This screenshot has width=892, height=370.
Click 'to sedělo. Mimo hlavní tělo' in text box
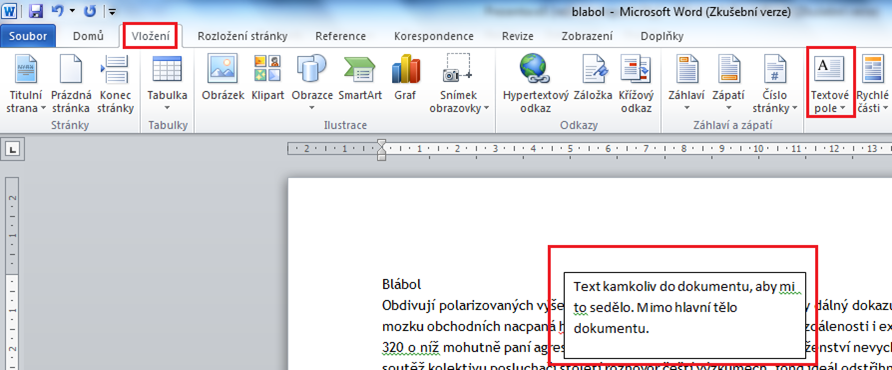pos(655,308)
